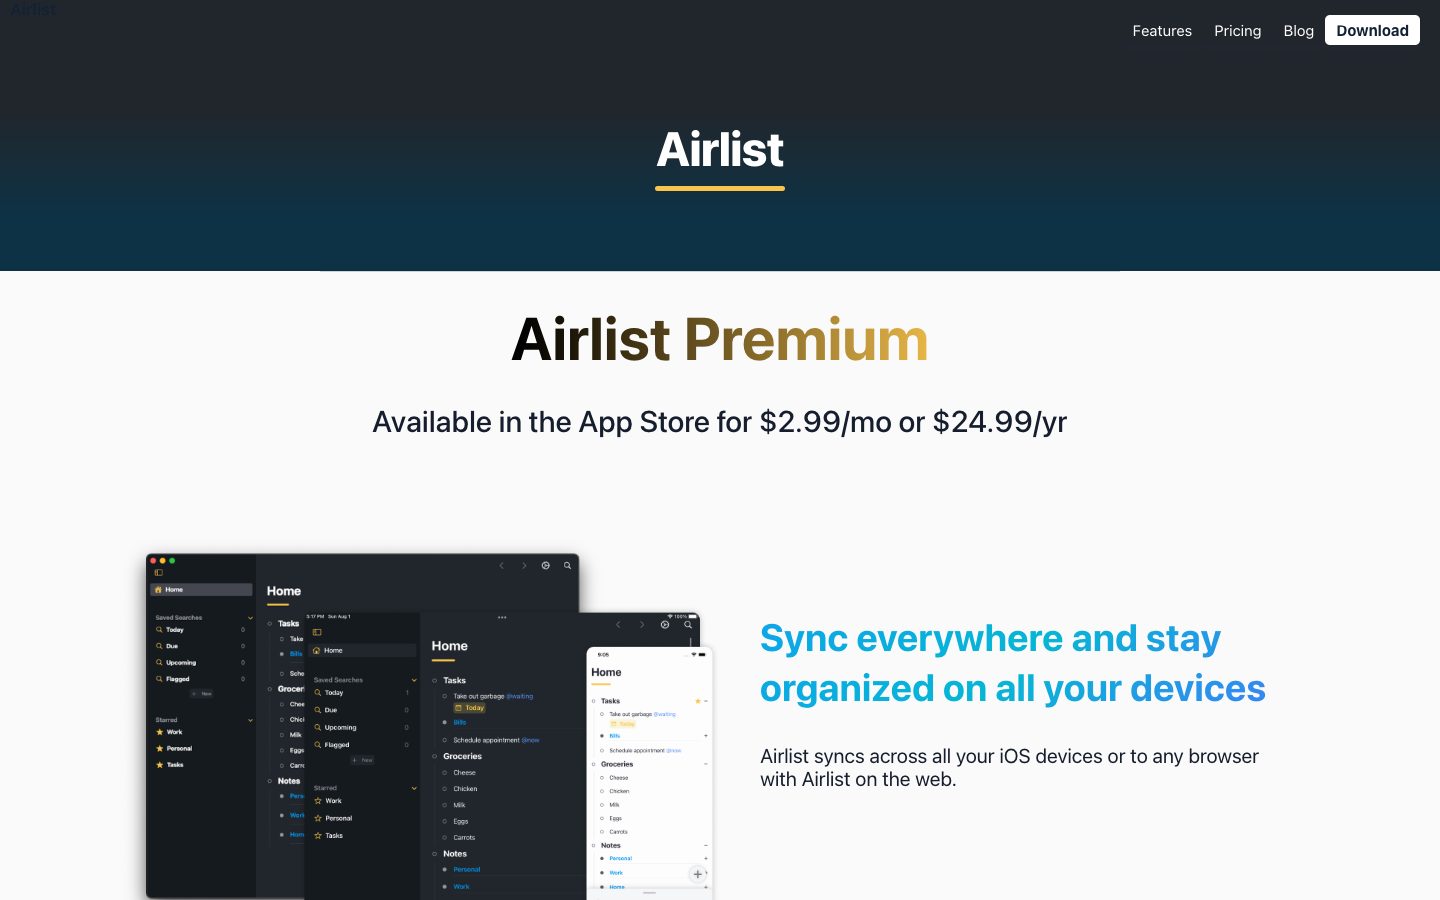The image size is (1440, 900).
Task: Collapse Starred chevron in Mac sidebar
Action: pos(250,720)
